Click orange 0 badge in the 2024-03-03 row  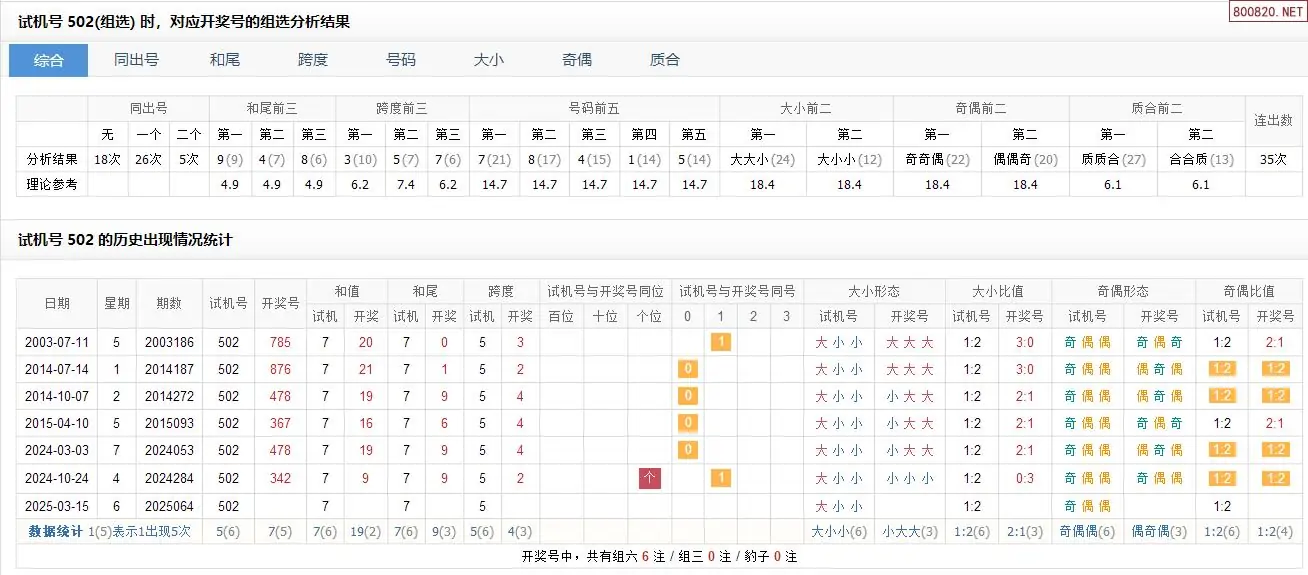pyautogui.click(x=687, y=450)
